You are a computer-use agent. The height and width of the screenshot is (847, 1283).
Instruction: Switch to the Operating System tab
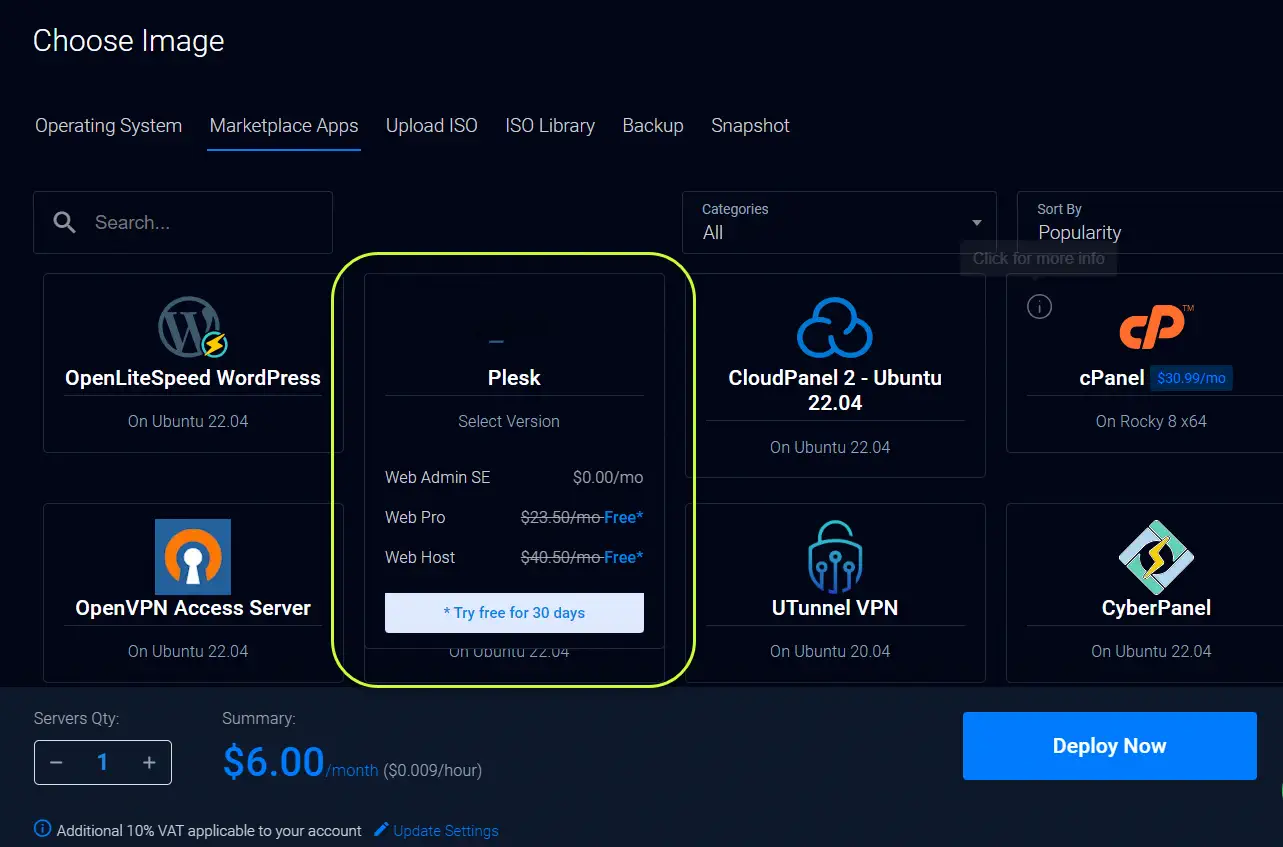[x=109, y=126]
